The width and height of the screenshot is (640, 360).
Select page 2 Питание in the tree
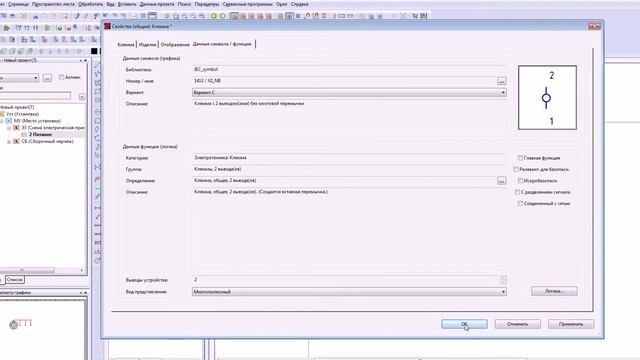tap(40, 135)
